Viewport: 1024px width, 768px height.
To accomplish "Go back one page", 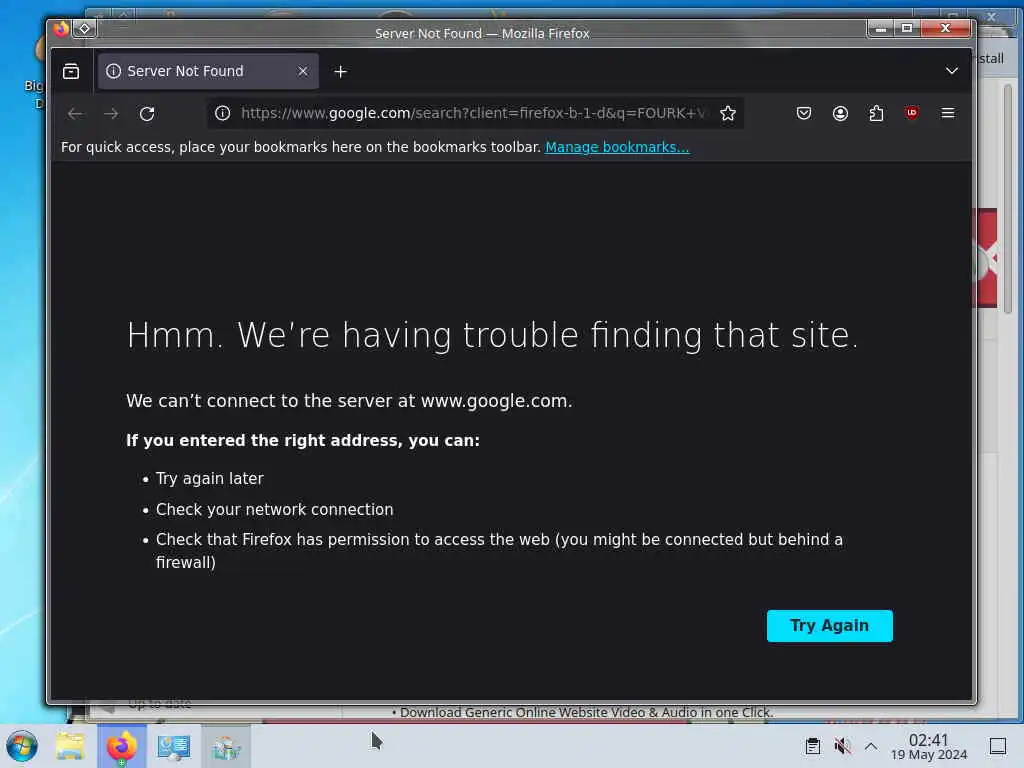I will click(x=75, y=114).
